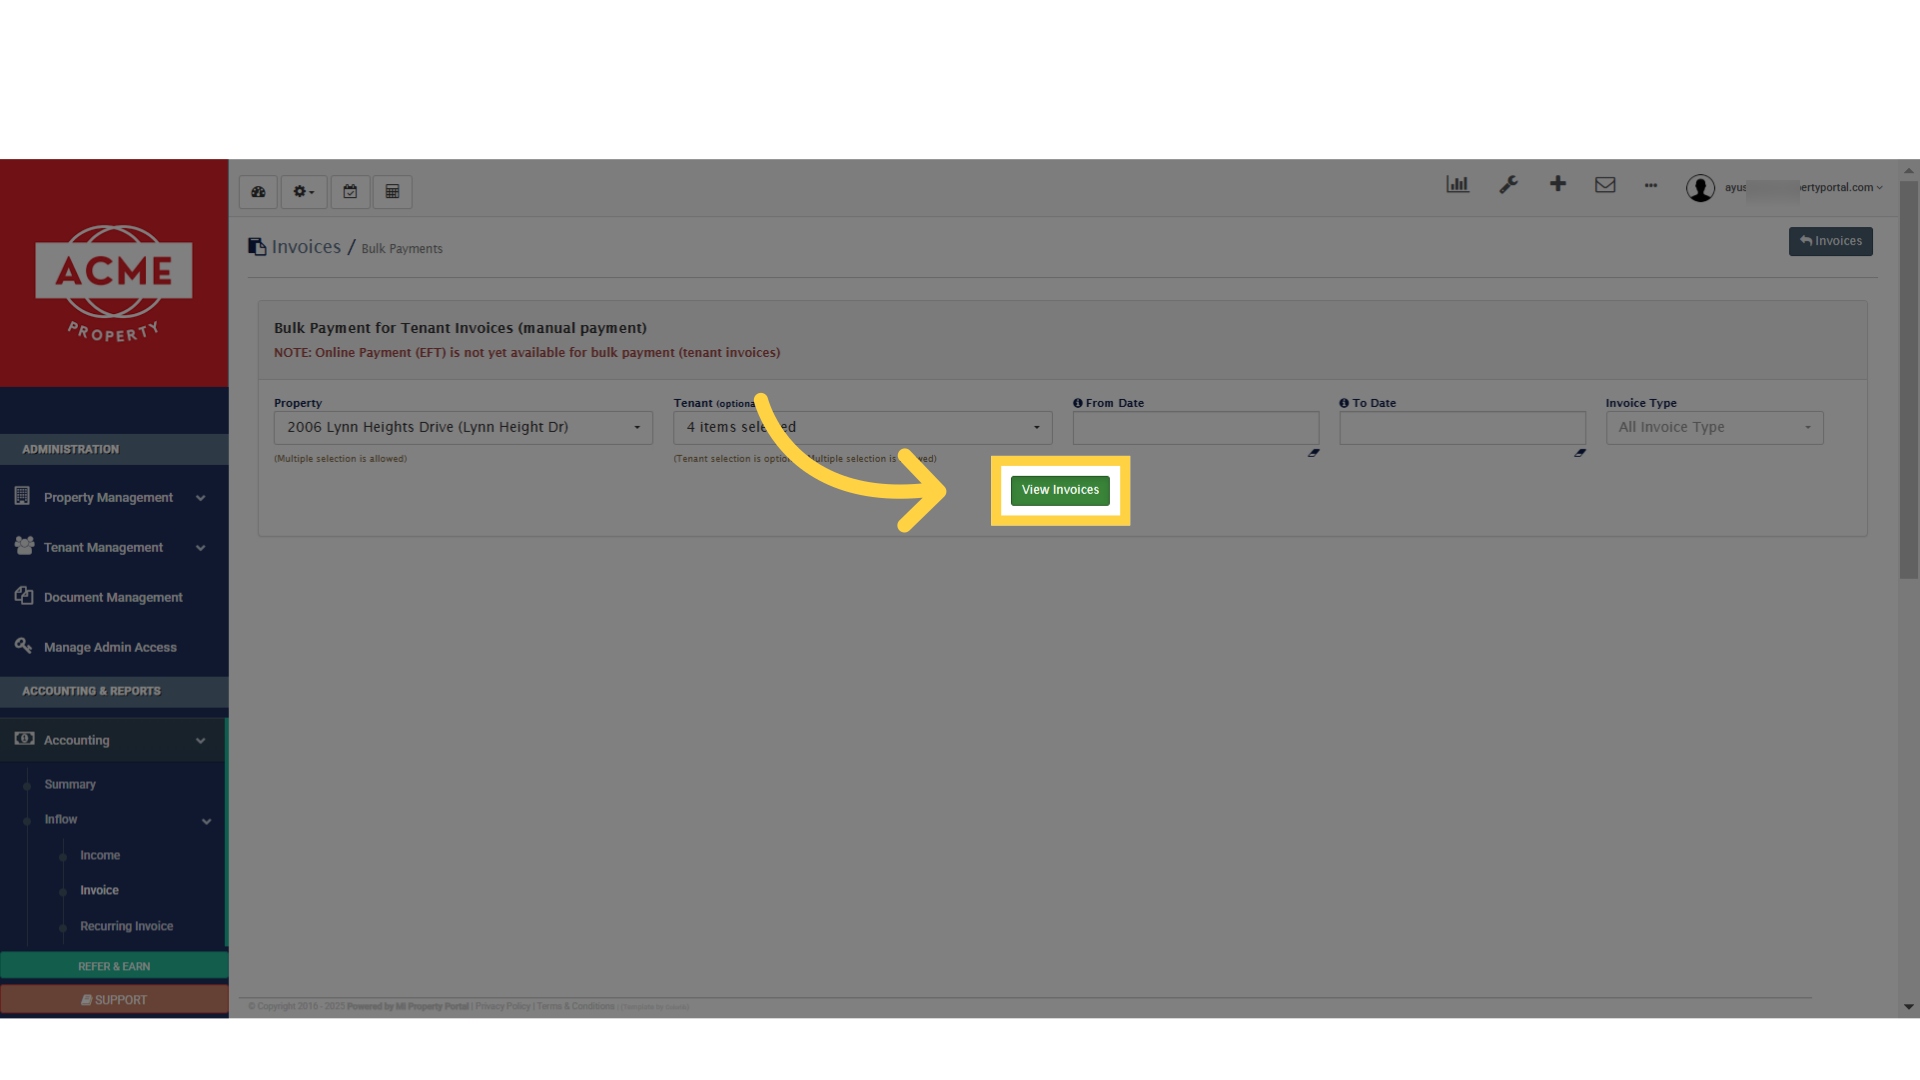Select Income under Inflow
The height and width of the screenshot is (1080, 1920).
100,856
